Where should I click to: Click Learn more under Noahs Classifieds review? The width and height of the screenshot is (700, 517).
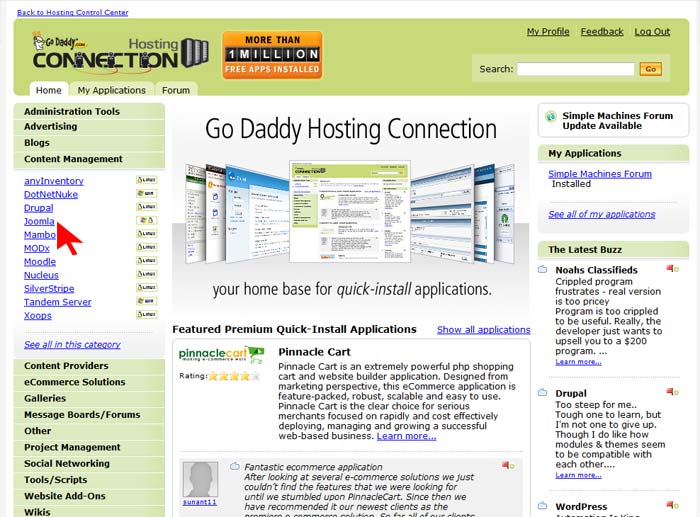(x=578, y=362)
